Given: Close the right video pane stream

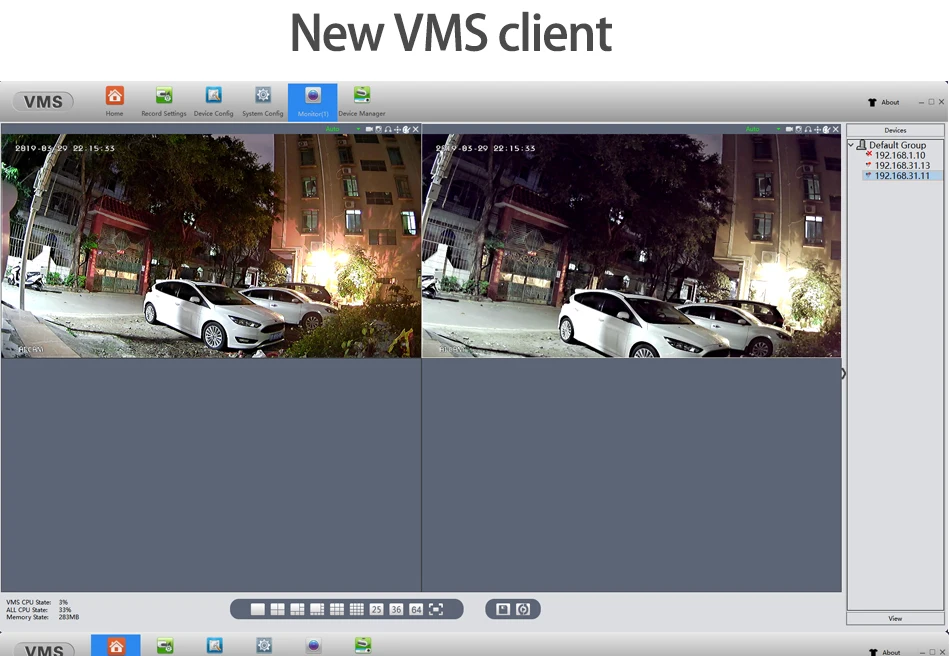Looking at the screenshot, I should click(x=835, y=129).
